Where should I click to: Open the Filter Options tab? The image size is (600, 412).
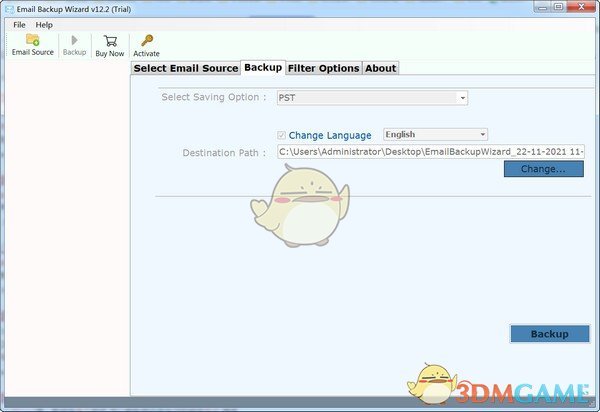pyautogui.click(x=323, y=68)
